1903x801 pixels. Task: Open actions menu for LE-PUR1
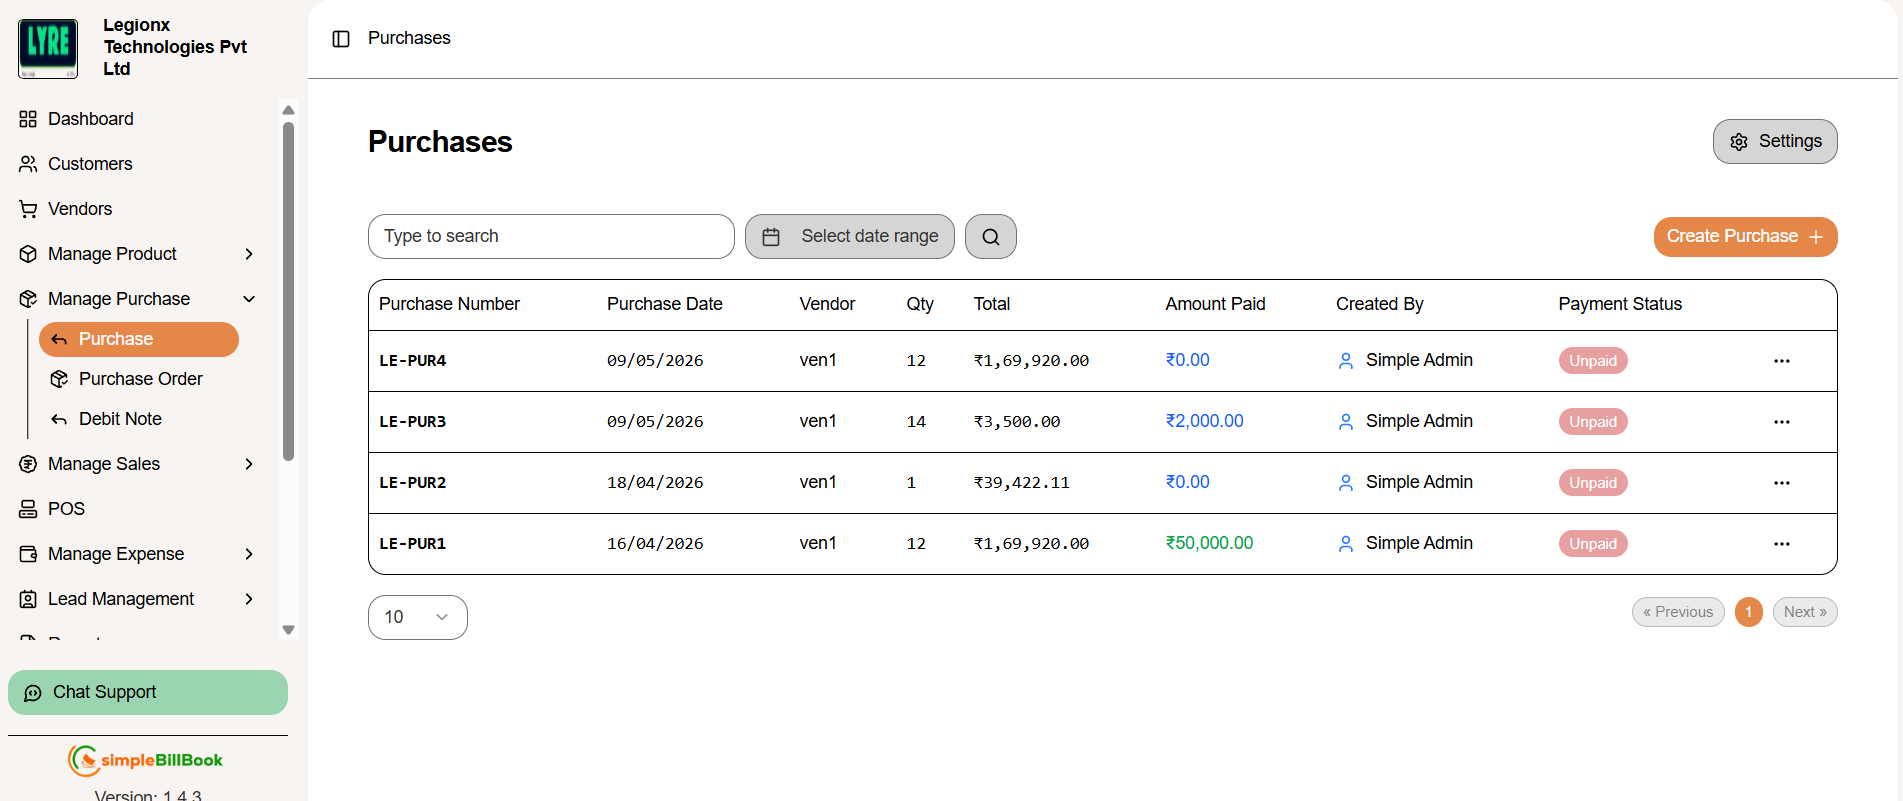(x=1782, y=544)
